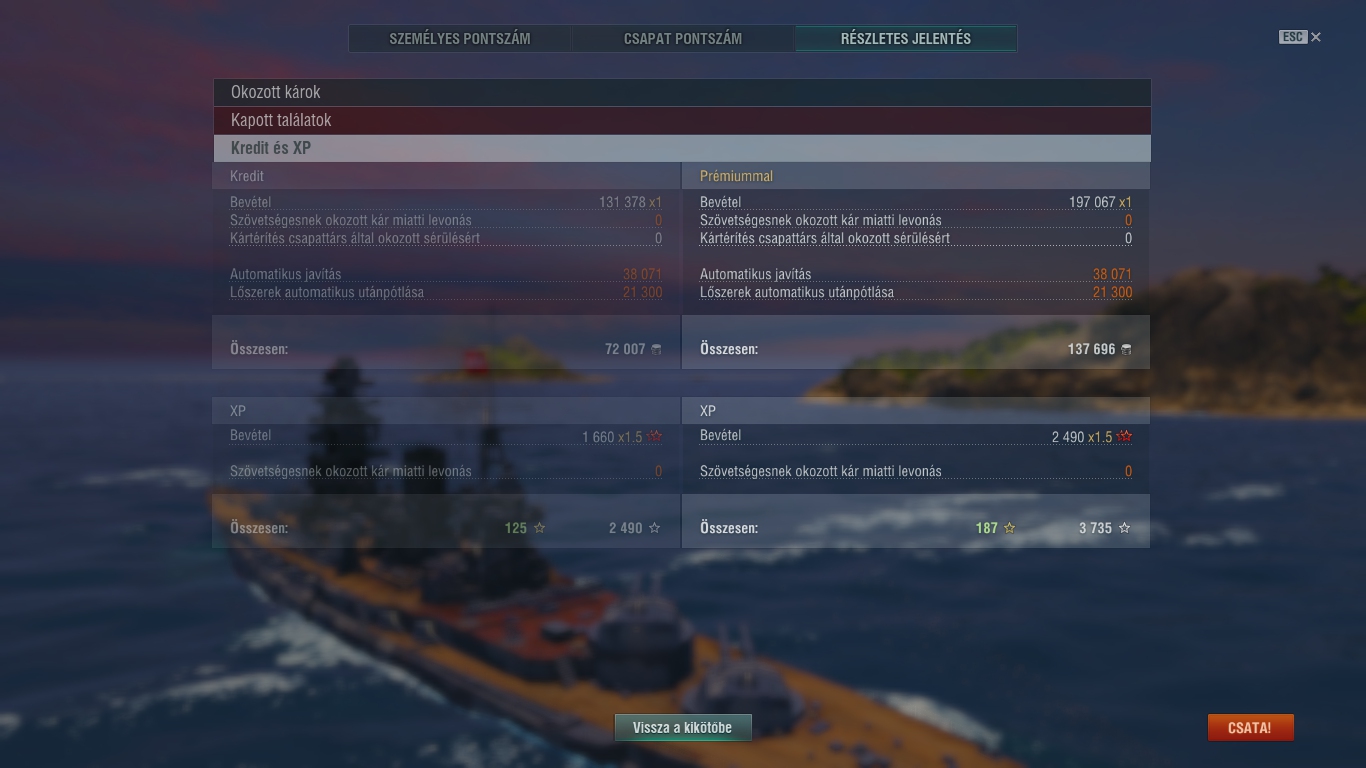This screenshot has height=768, width=1366.
Task: Open the CSAPAT PONTSZÁM tab
Action: tap(683, 39)
